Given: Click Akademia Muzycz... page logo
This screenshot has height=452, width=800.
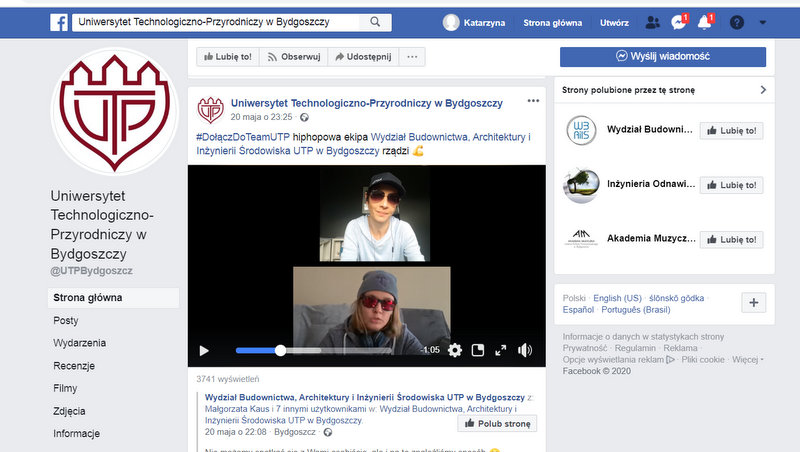Looking at the screenshot, I should [581, 239].
